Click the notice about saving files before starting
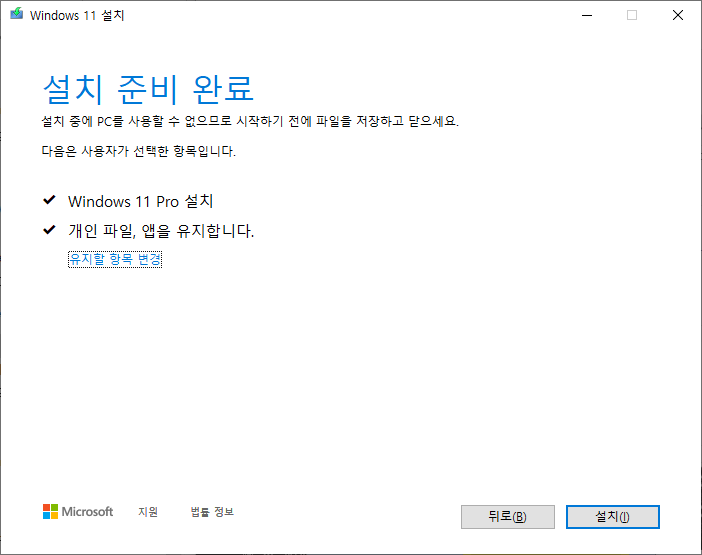 tap(250, 121)
